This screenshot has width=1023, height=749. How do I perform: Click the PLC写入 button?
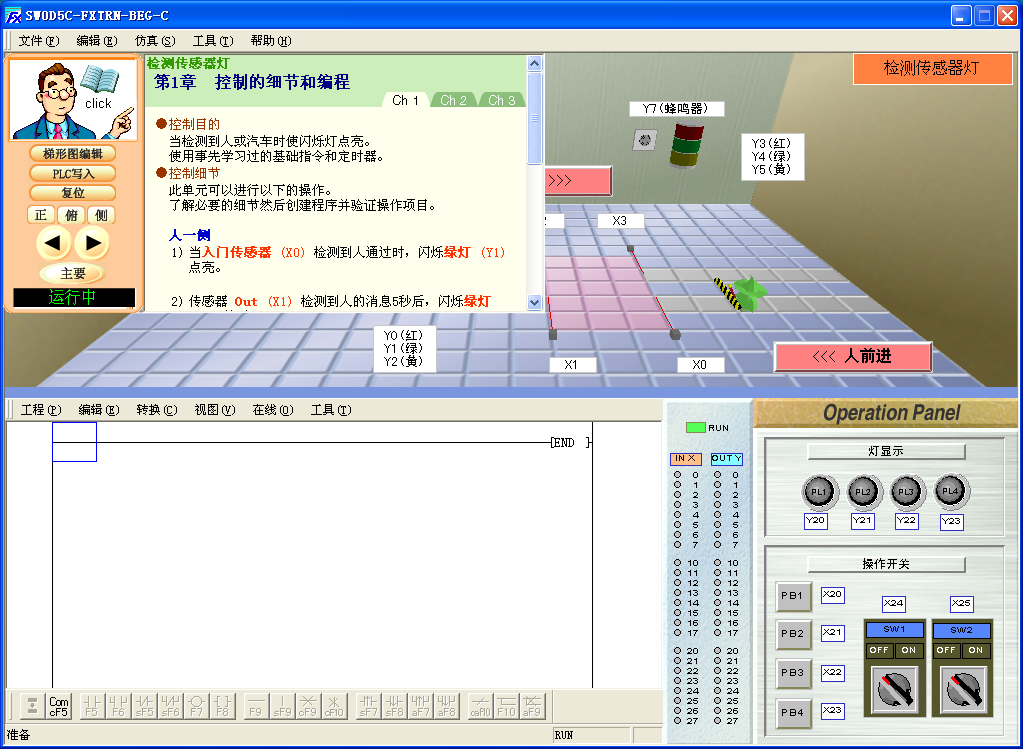[x=73, y=173]
